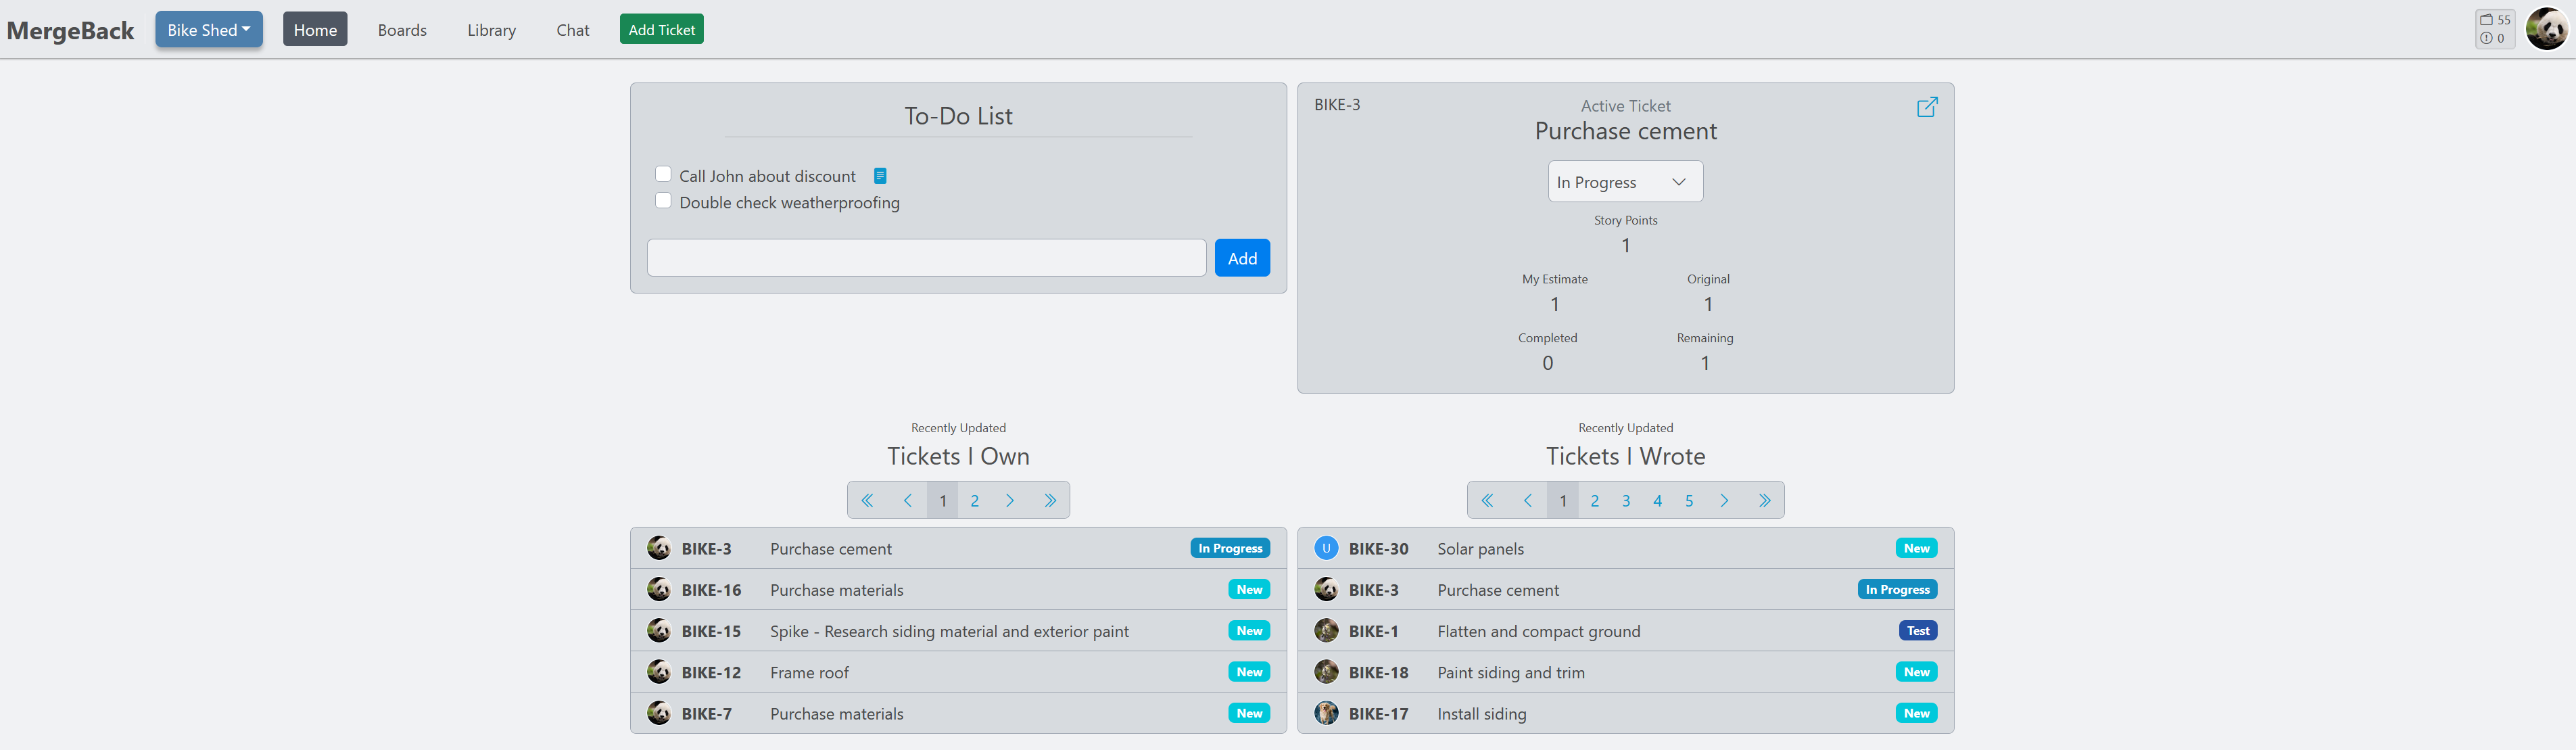
Task: Click the blue U avatar on BIKE-30 row
Action: pyautogui.click(x=1326, y=548)
